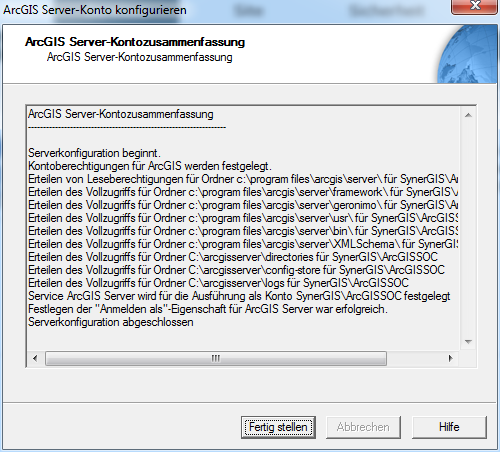Screen dimensions: 500x452
Task: Click 'Kontoberechtigungen für ArcGIS werden festgelegt.'
Action: (150, 166)
